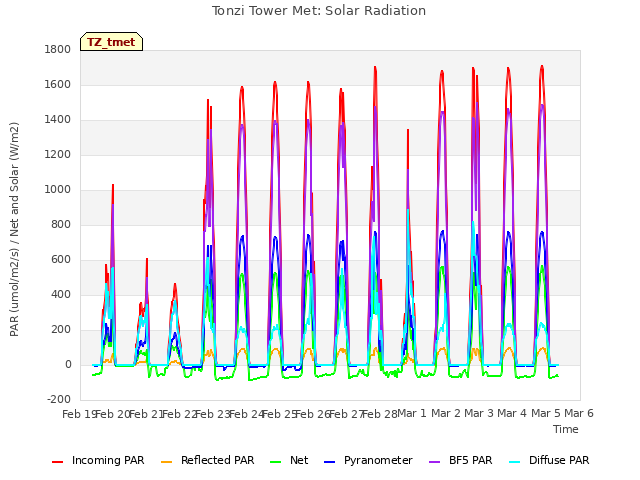Click the Feb 22 low Incoming PAR peak

(x=175, y=284)
